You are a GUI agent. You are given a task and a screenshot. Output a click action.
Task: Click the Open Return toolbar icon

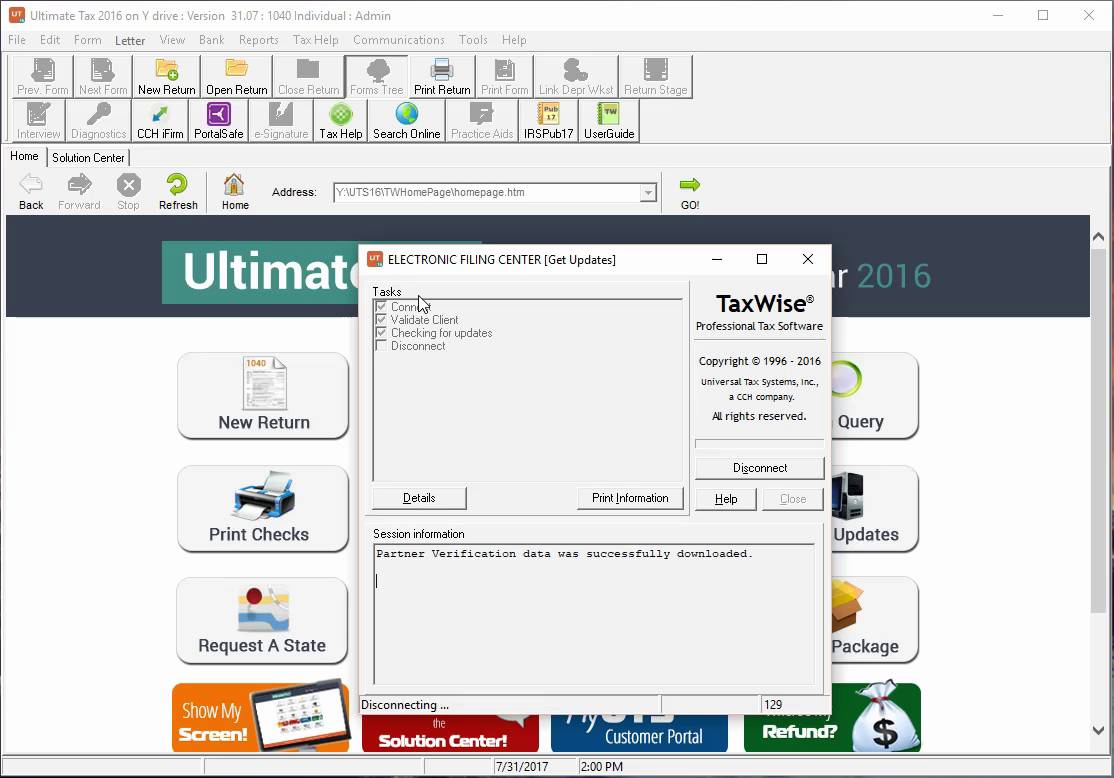click(237, 77)
